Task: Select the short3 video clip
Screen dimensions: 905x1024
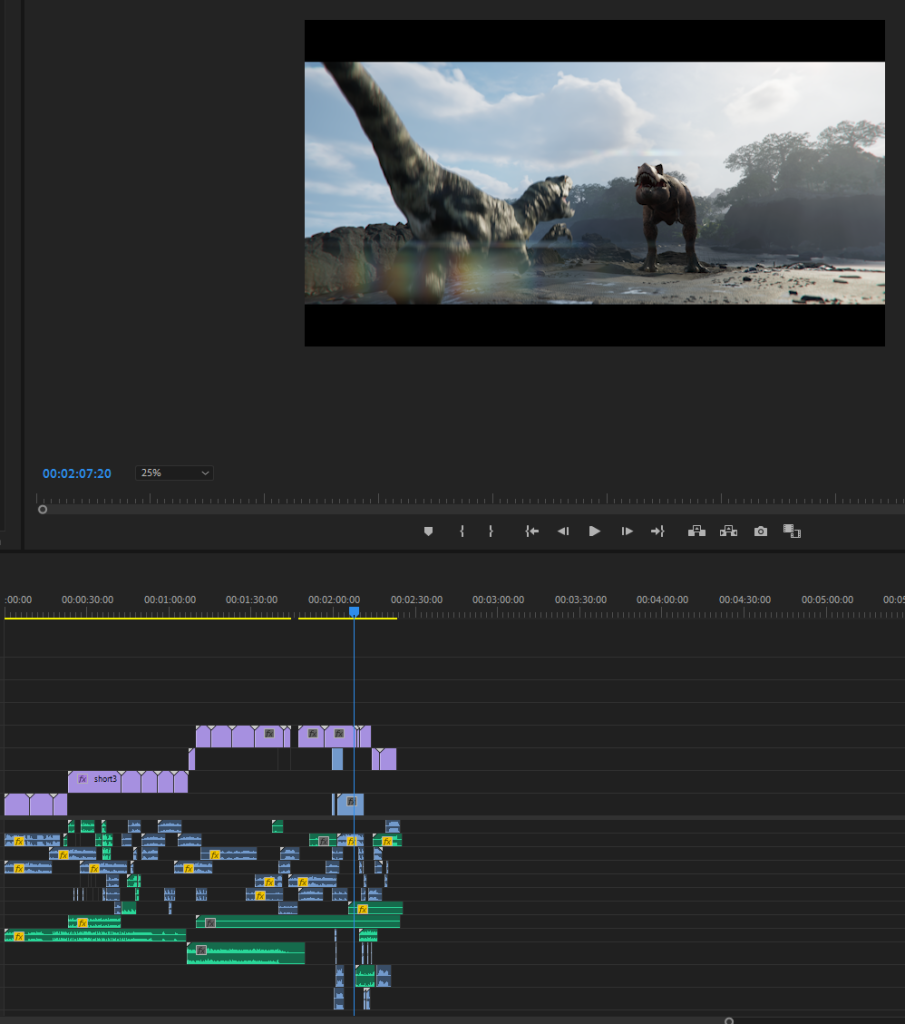Action: coord(95,782)
